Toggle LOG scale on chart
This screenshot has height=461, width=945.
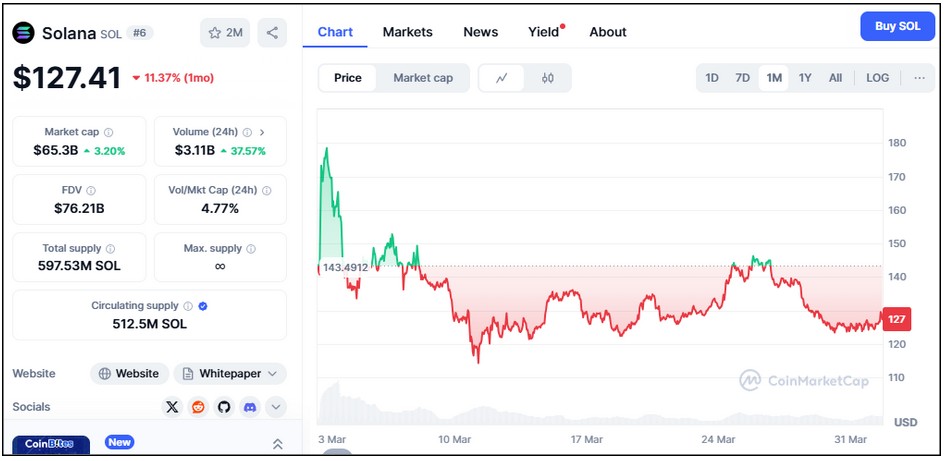877,78
